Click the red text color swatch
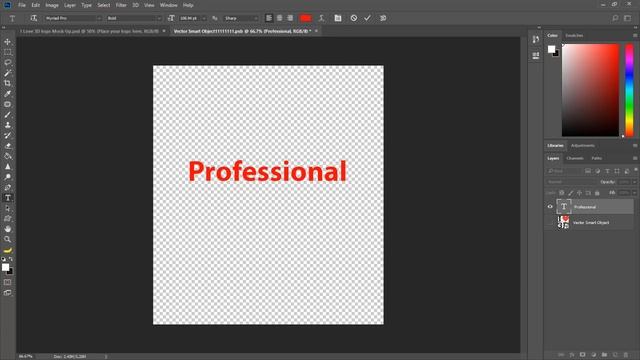The image size is (640, 360). point(305,18)
